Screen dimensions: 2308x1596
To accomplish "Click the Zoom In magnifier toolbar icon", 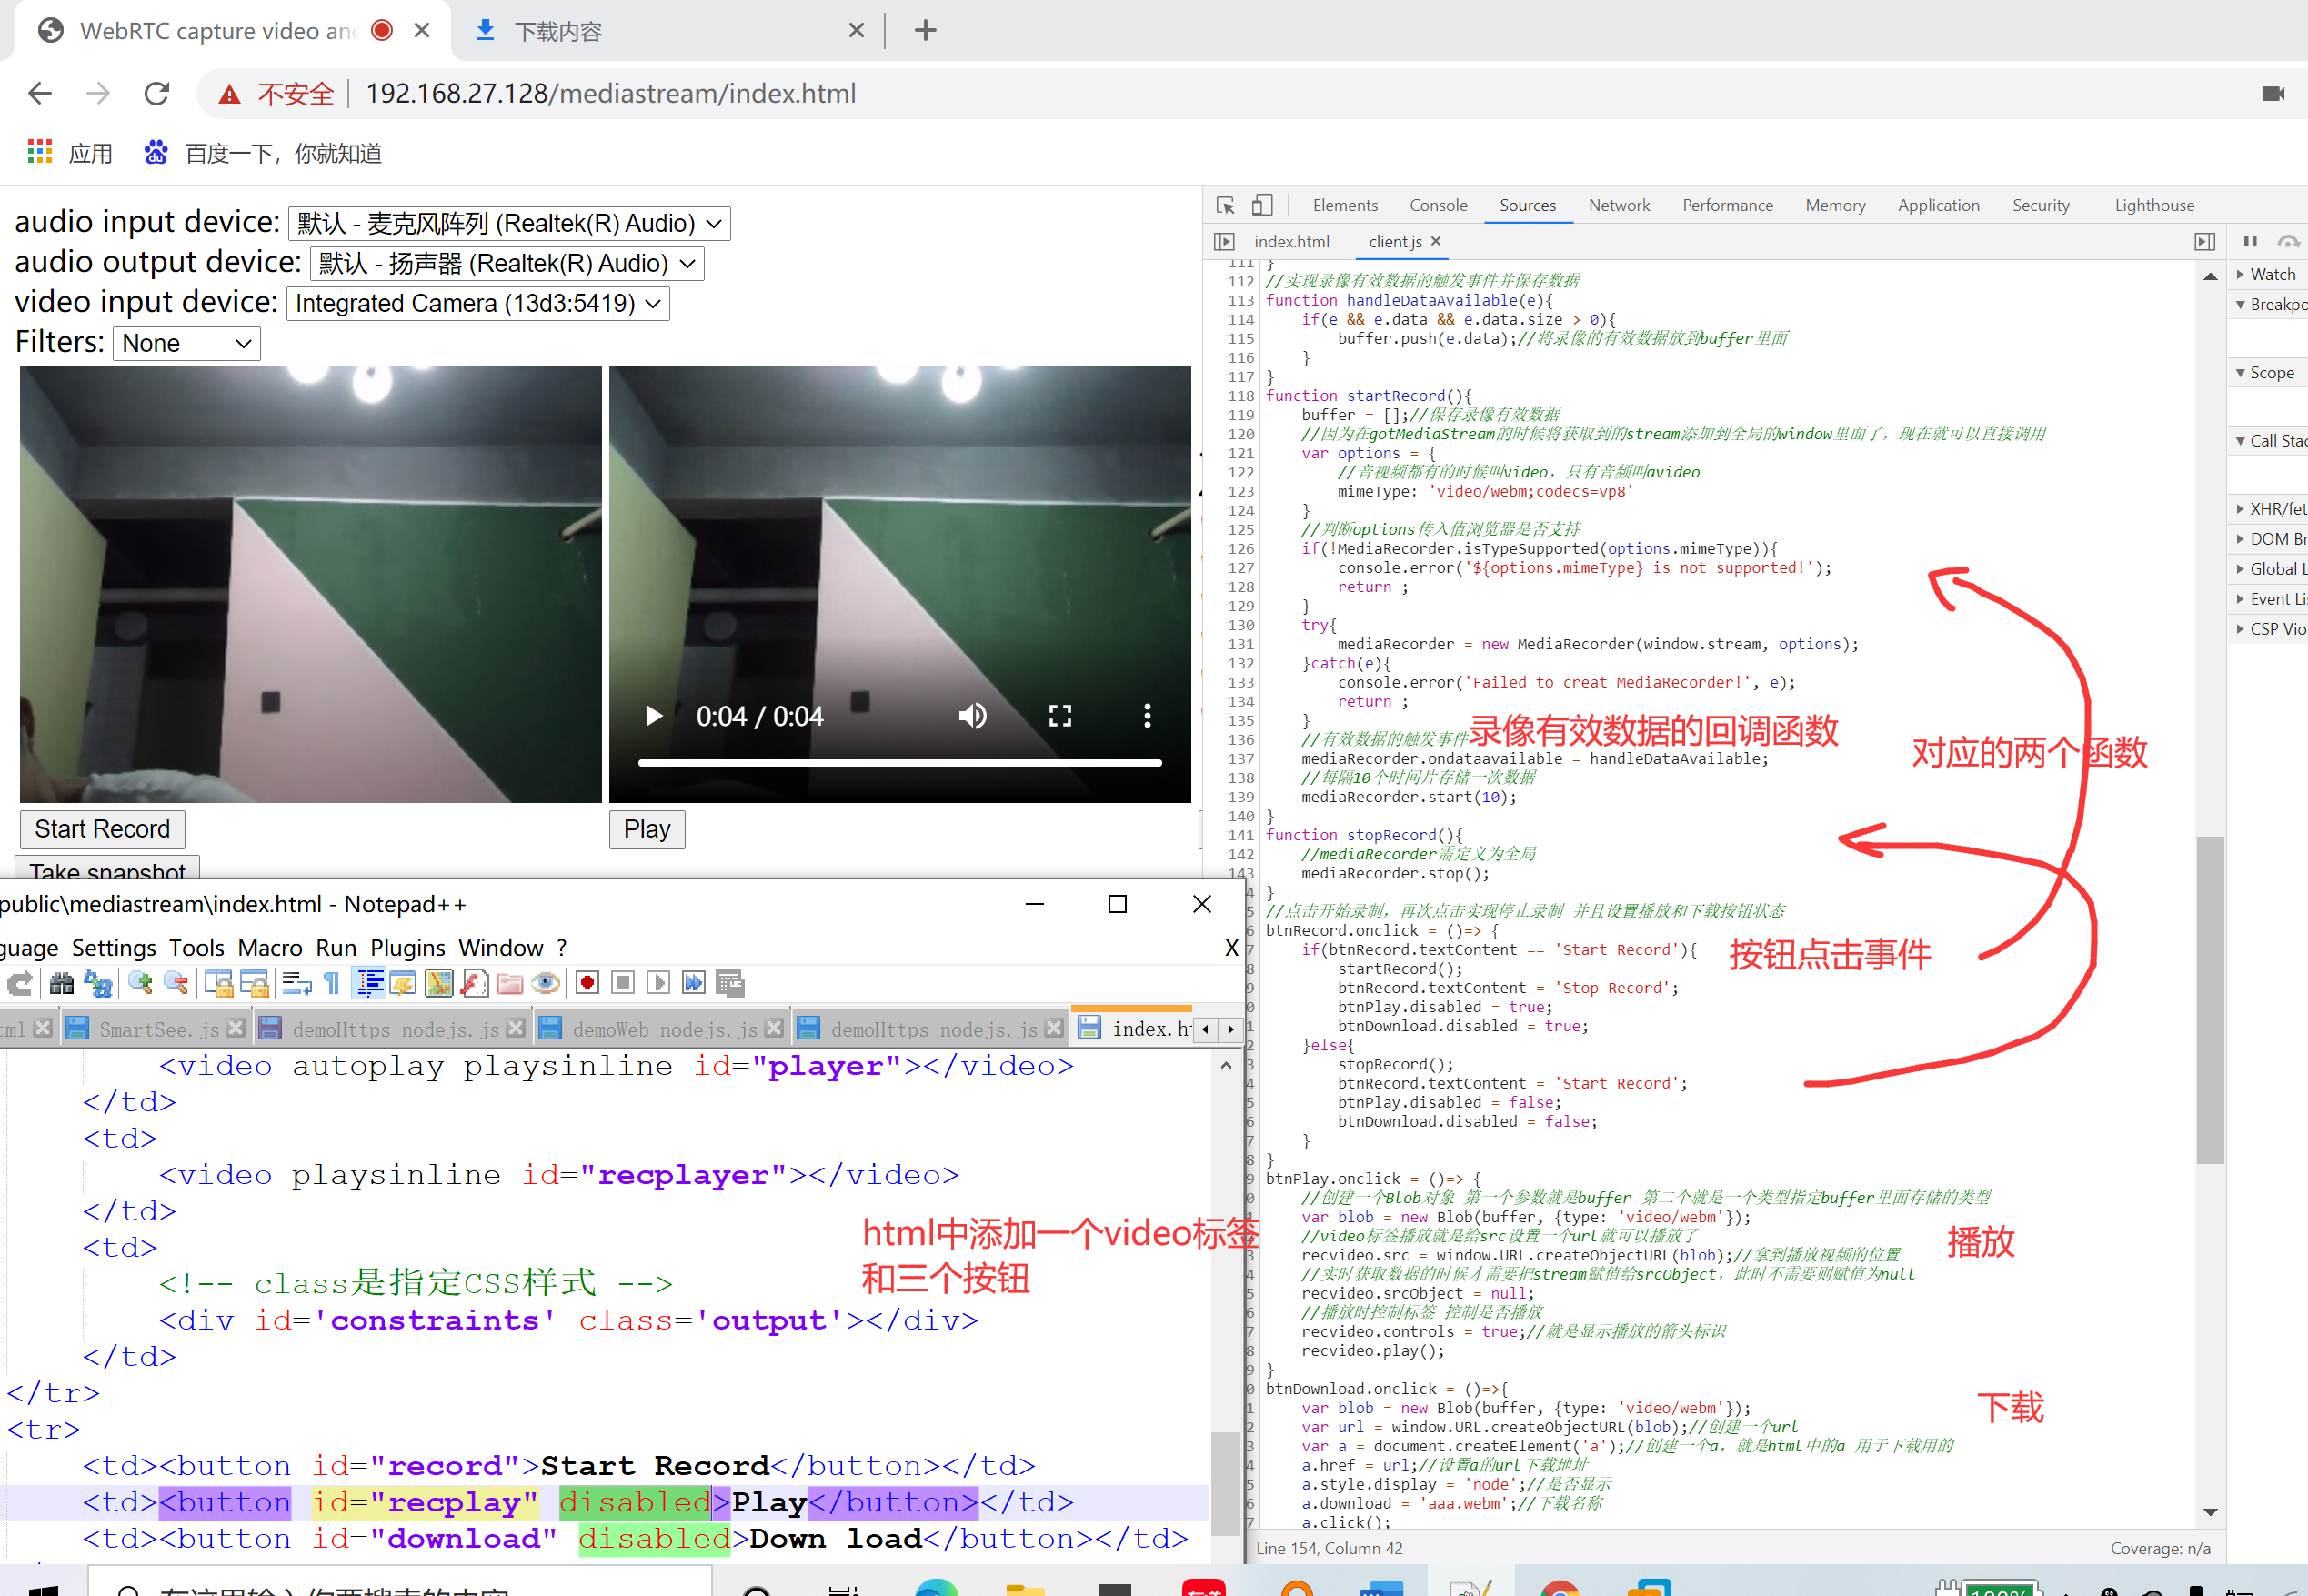I will tap(140, 983).
